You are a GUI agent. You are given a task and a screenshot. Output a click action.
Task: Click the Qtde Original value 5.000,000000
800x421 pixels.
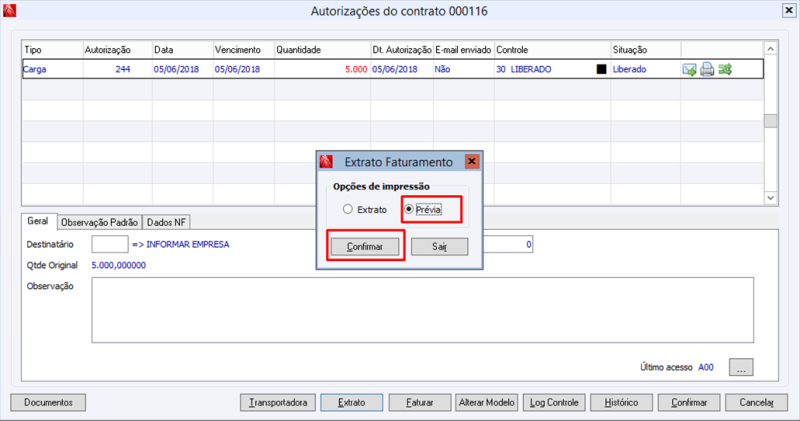click(x=118, y=265)
